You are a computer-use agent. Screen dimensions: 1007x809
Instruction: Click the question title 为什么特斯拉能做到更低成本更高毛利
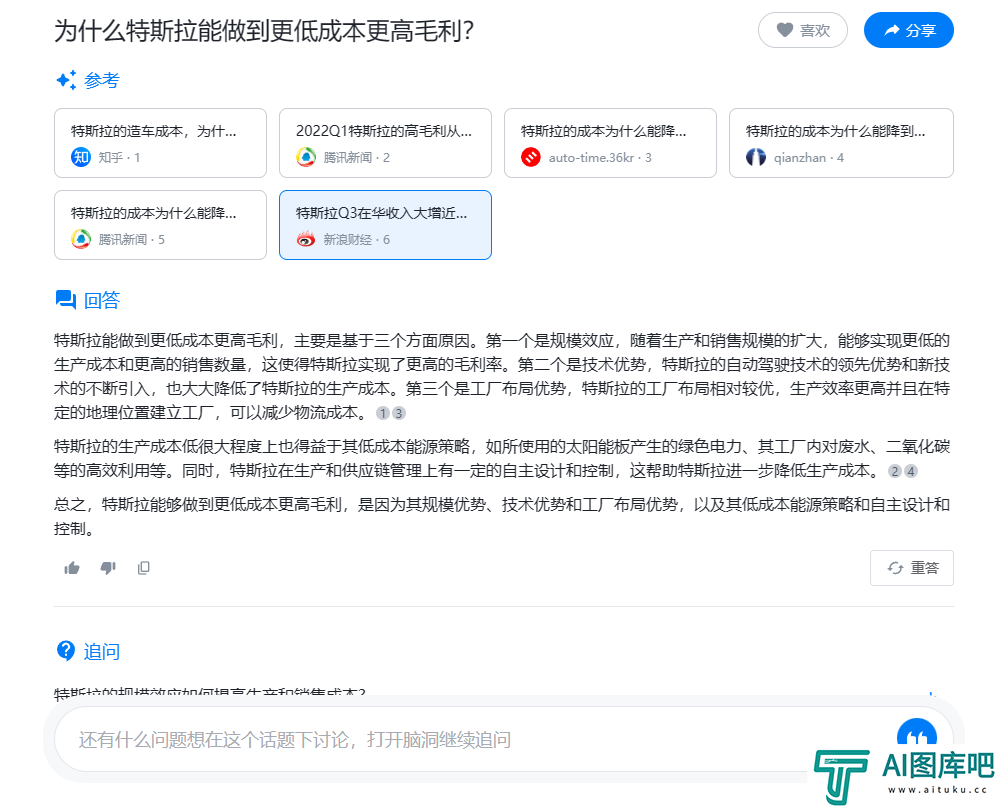264,31
